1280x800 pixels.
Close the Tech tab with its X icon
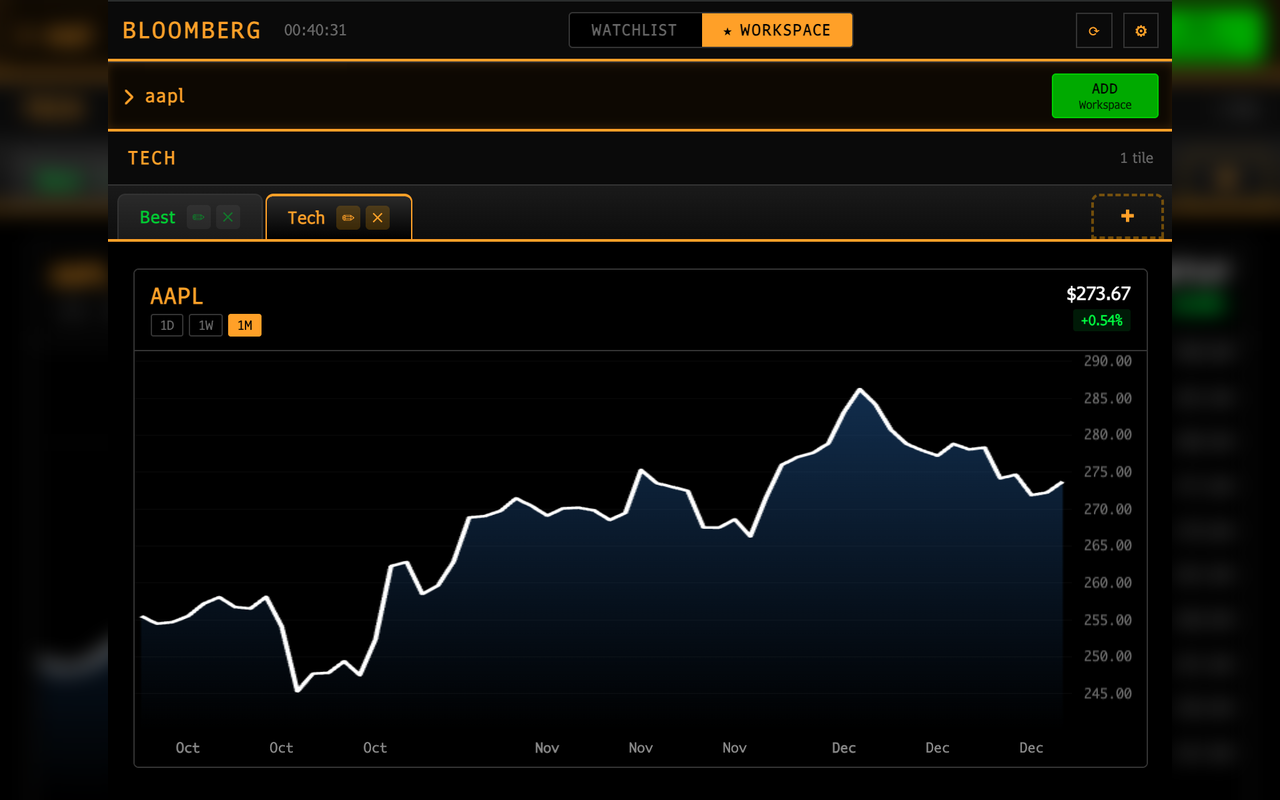tap(378, 217)
